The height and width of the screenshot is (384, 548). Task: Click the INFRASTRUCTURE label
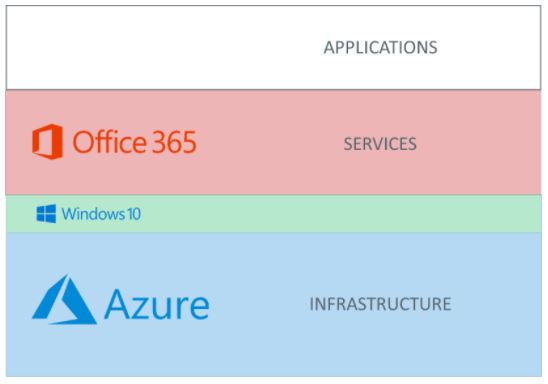coord(380,304)
